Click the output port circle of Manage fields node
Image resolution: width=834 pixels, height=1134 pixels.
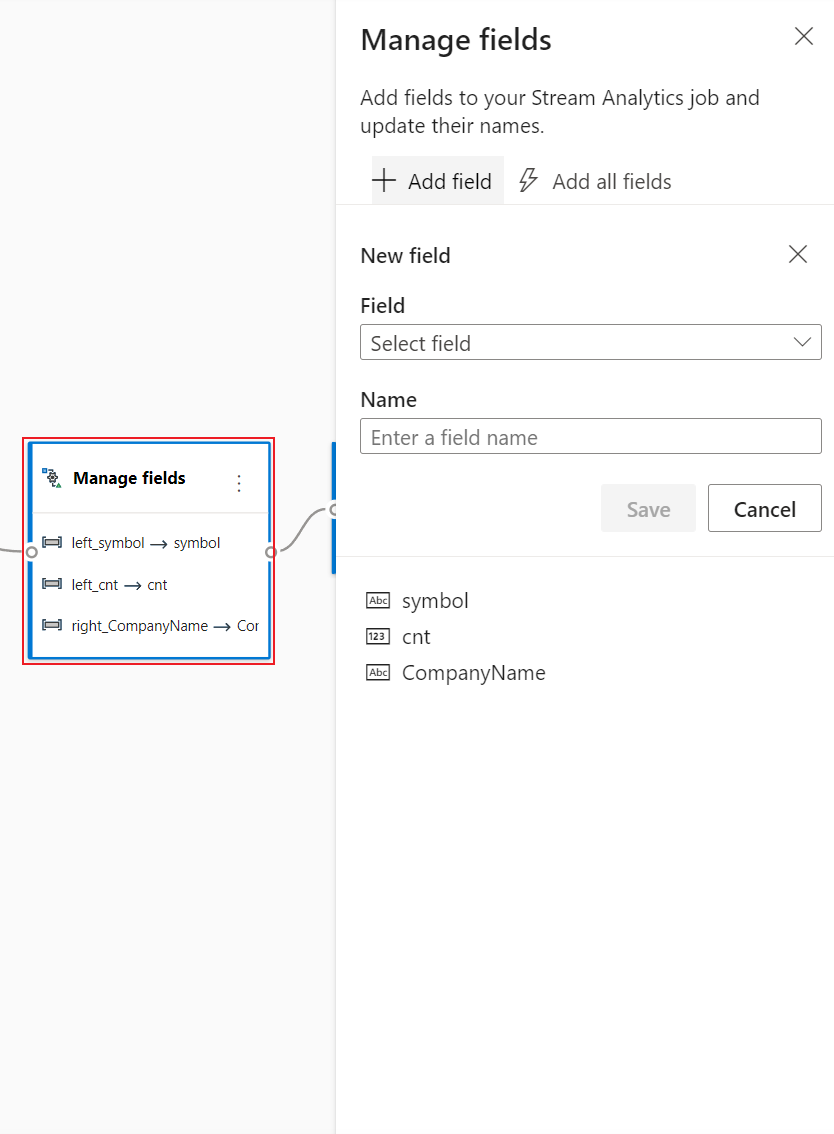tap(271, 552)
